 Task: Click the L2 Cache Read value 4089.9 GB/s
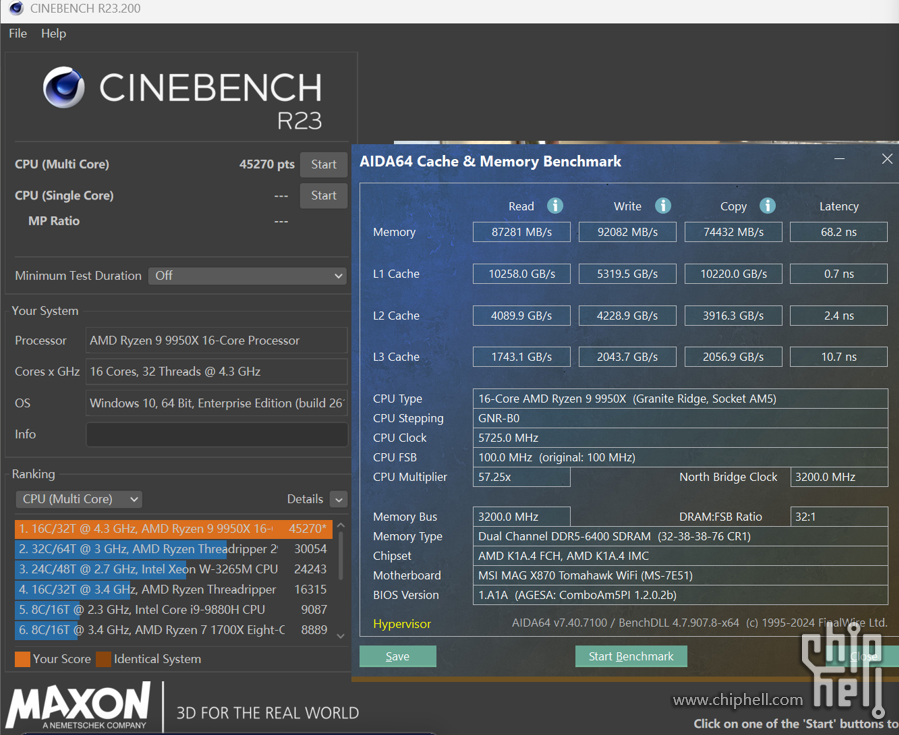point(522,316)
